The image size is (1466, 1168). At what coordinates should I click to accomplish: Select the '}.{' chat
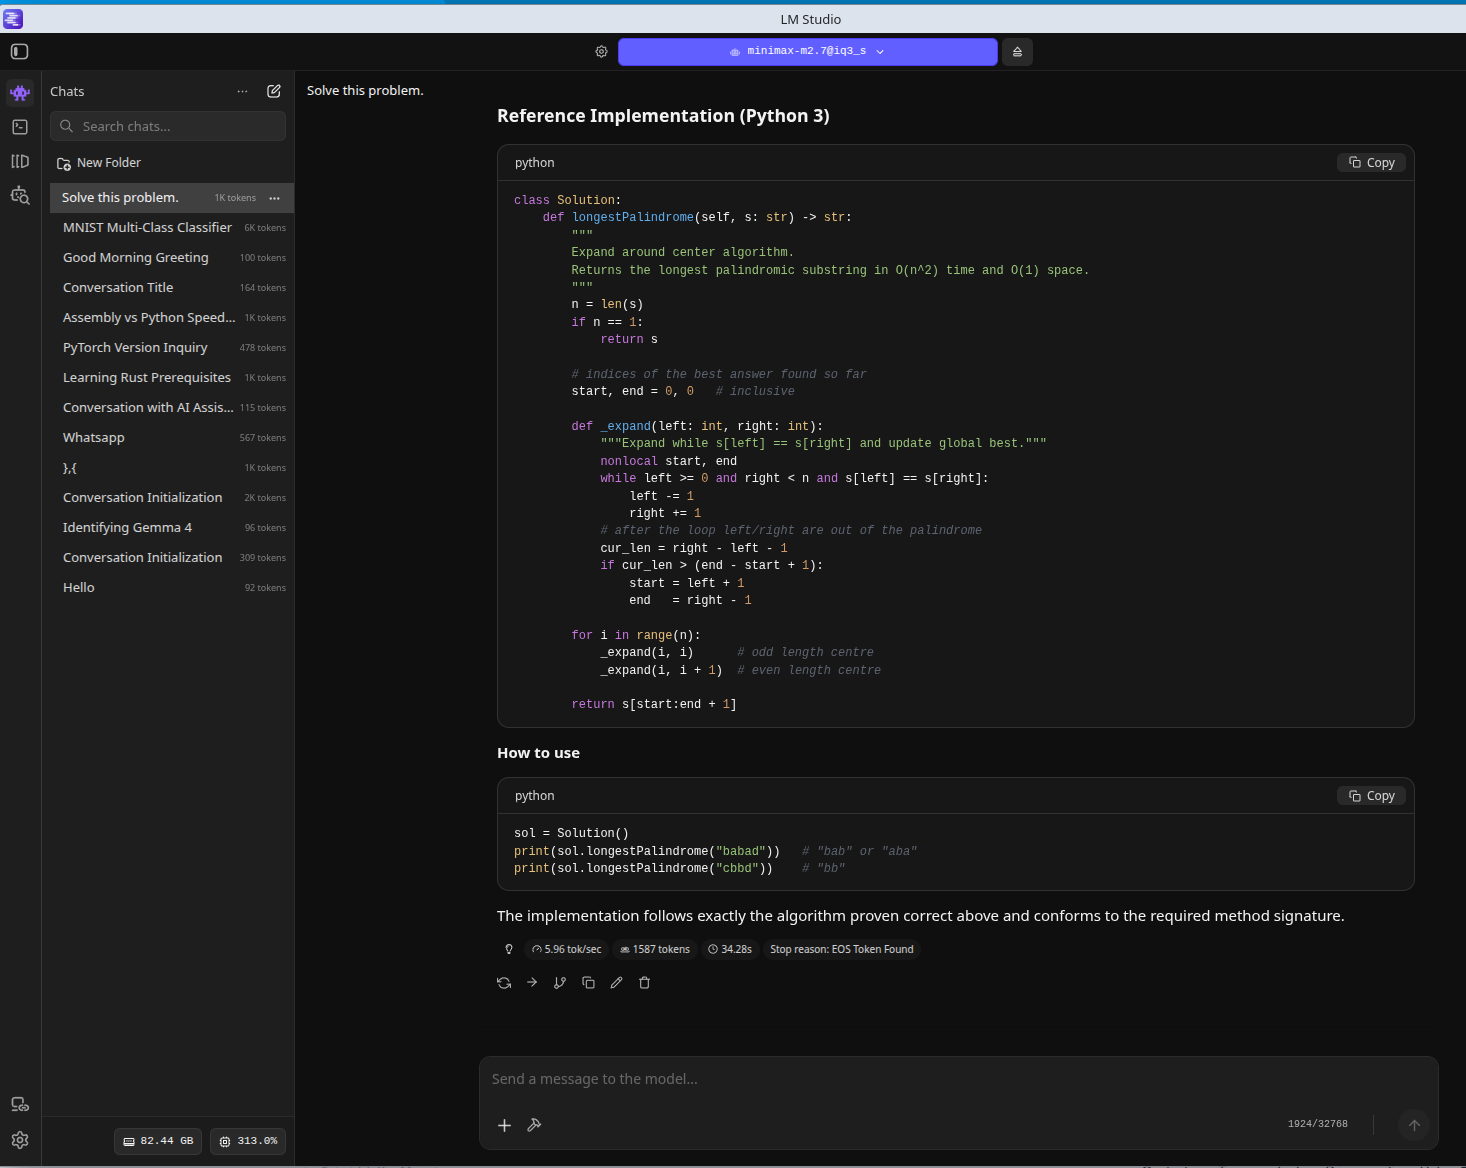(172, 468)
